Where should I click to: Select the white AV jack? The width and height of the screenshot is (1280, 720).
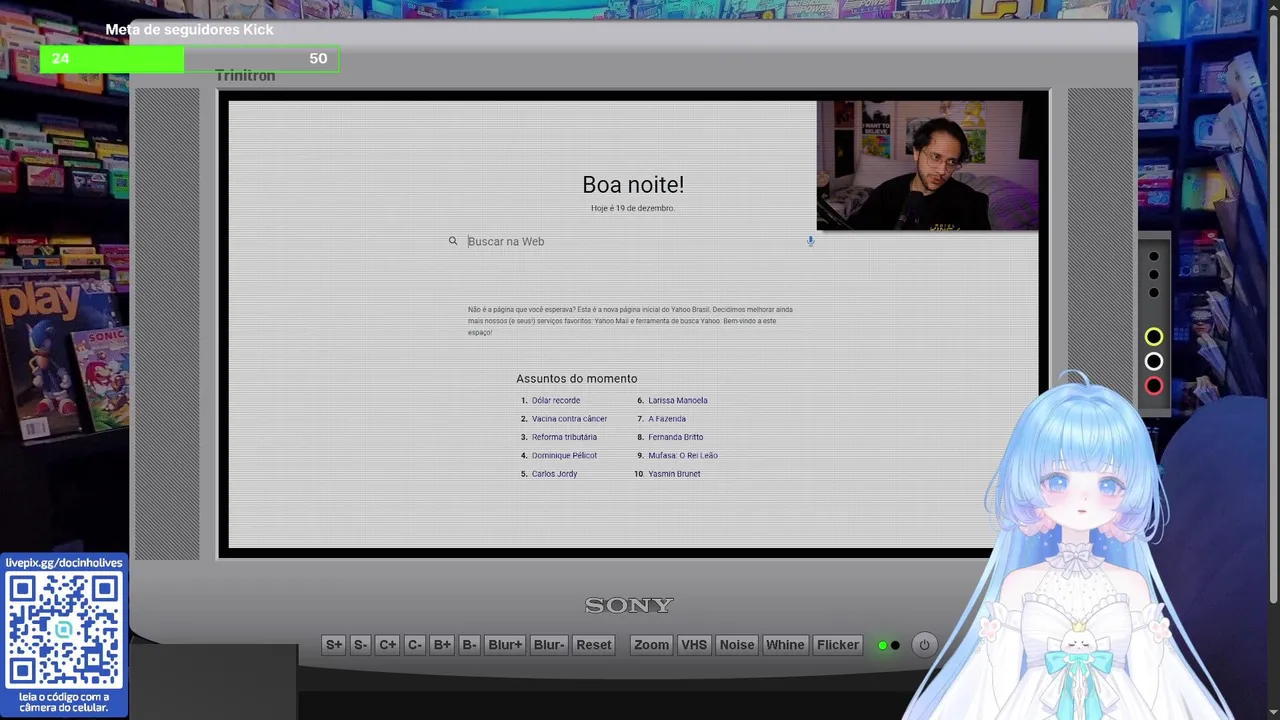1154,362
